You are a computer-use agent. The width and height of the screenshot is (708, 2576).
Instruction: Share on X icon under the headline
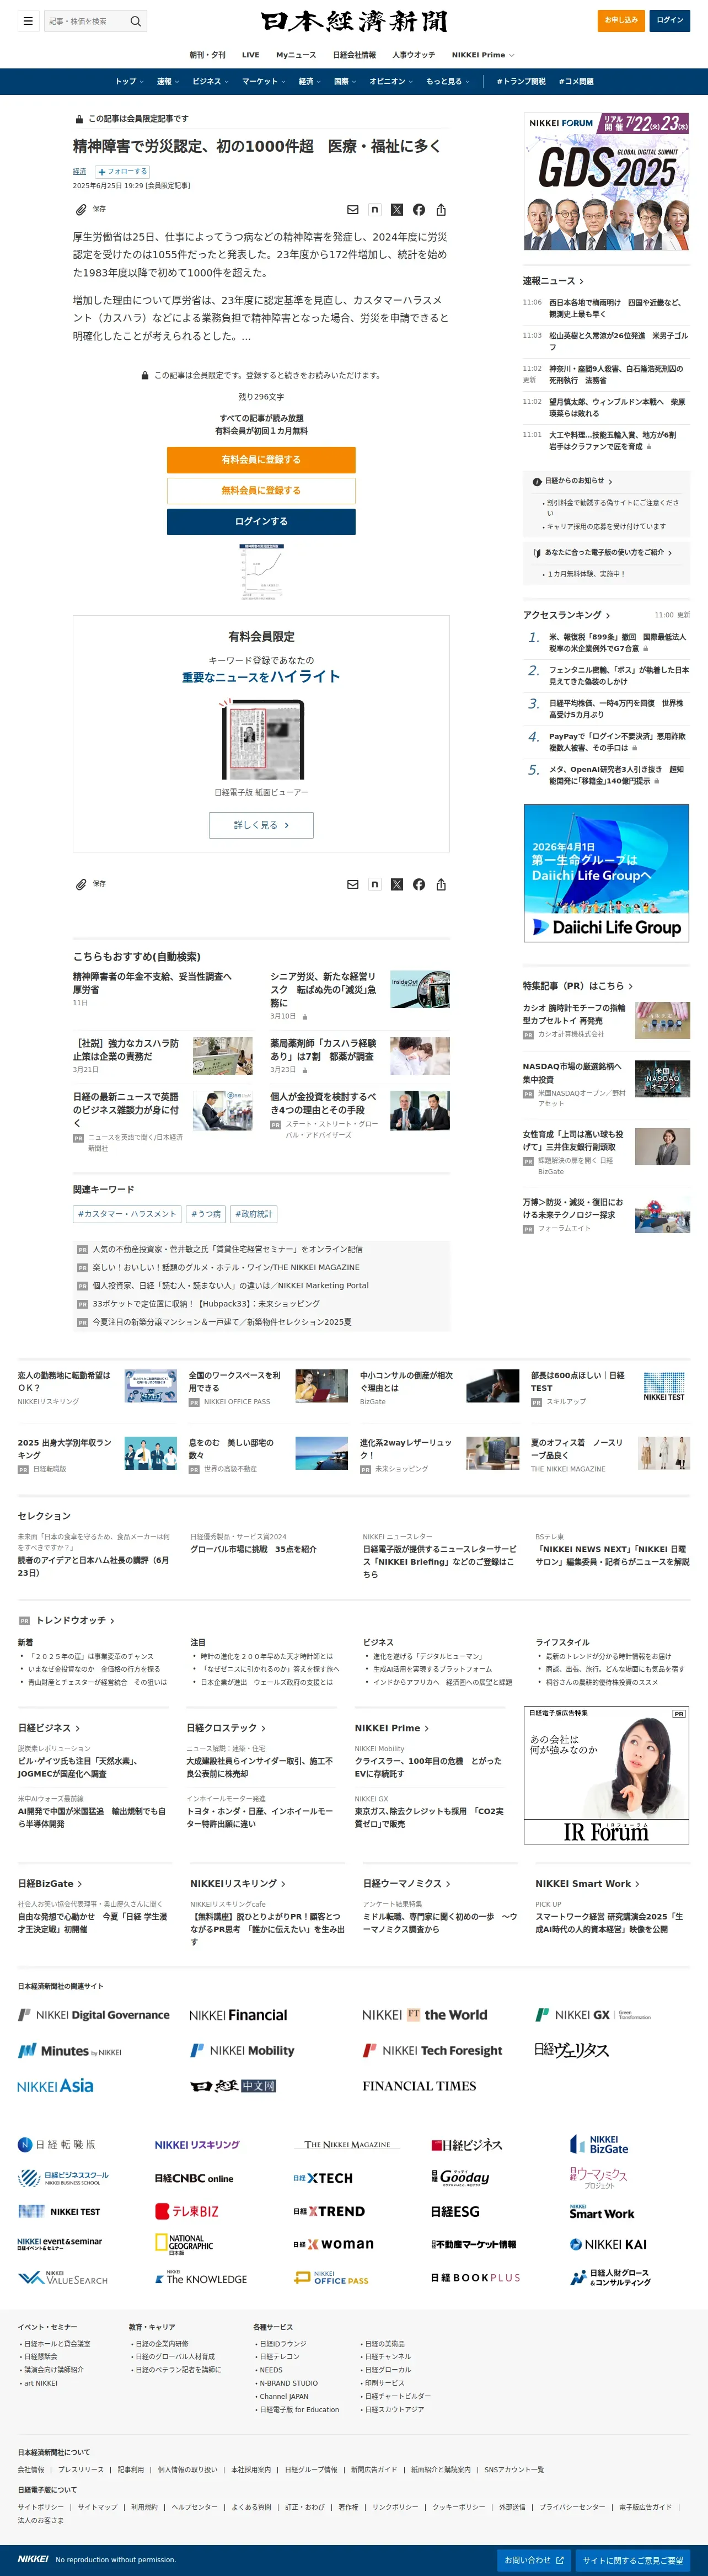point(397,210)
